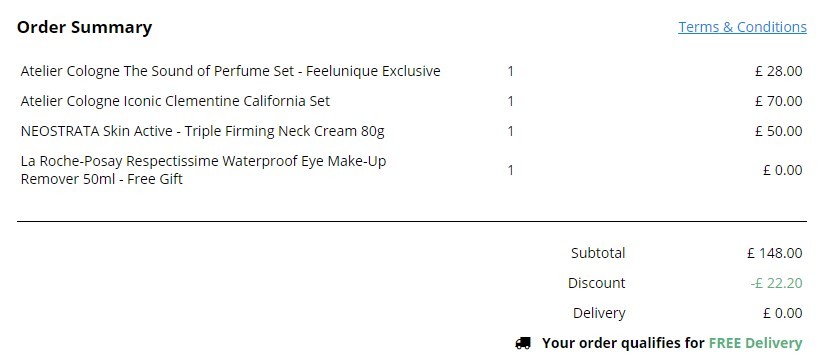Viewport: 837px width, 363px height.
Task: Click the £ 70.00 item price
Action: pos(778,101)
